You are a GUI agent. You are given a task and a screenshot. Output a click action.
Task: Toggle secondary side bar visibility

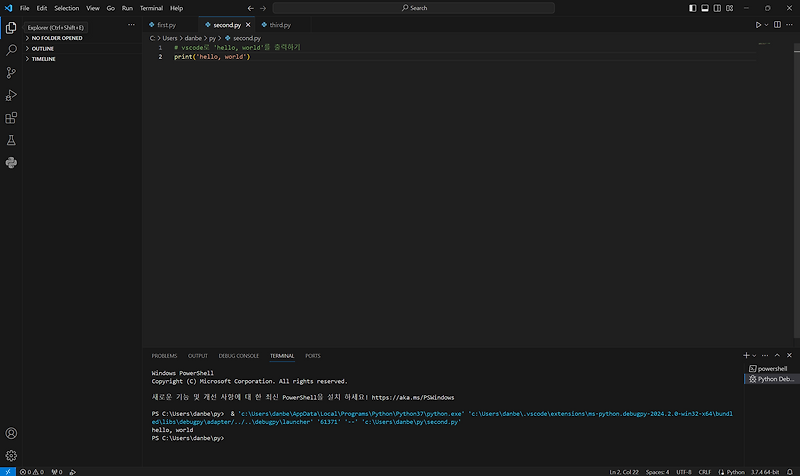pyautogui.click(x=717, y=8)
